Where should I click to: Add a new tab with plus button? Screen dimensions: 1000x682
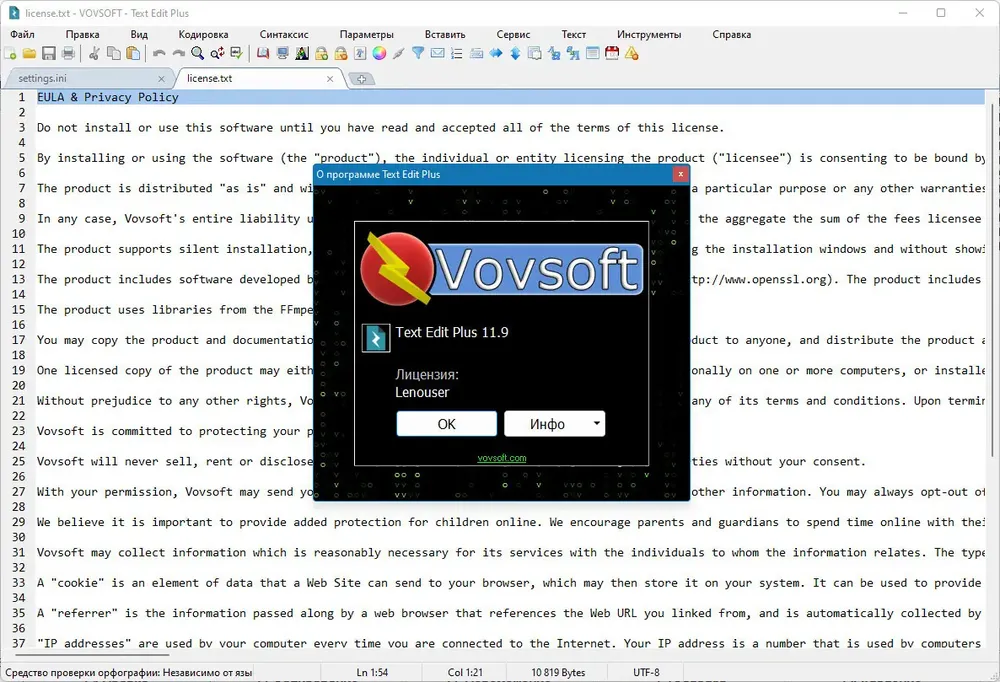coord(362,79)
